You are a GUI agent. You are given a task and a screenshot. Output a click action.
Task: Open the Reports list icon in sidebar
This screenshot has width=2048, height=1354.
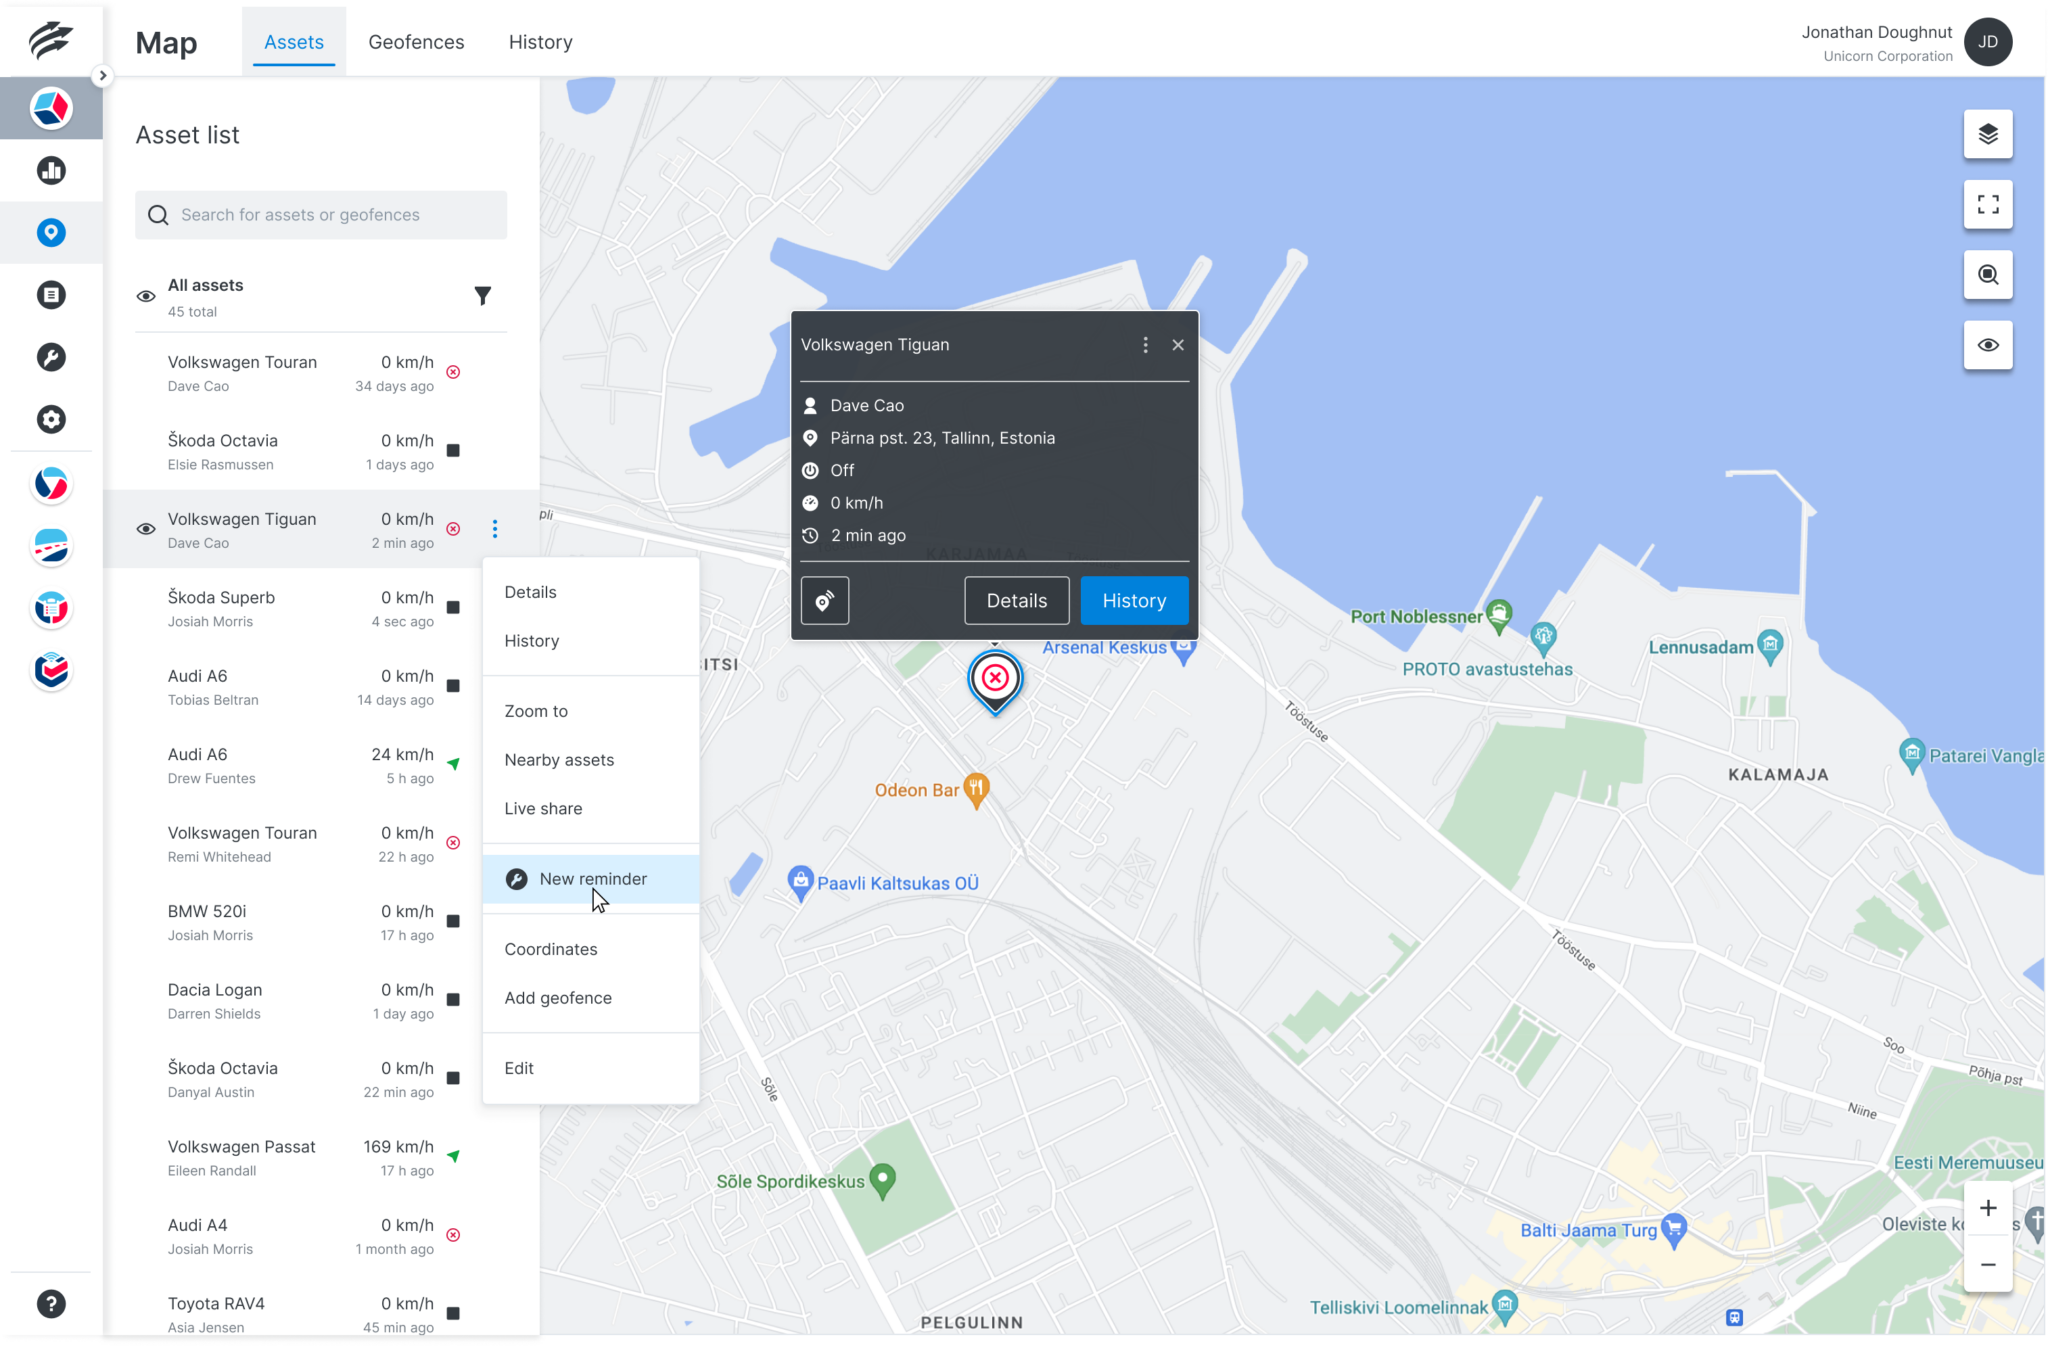(x=51, y=294)
